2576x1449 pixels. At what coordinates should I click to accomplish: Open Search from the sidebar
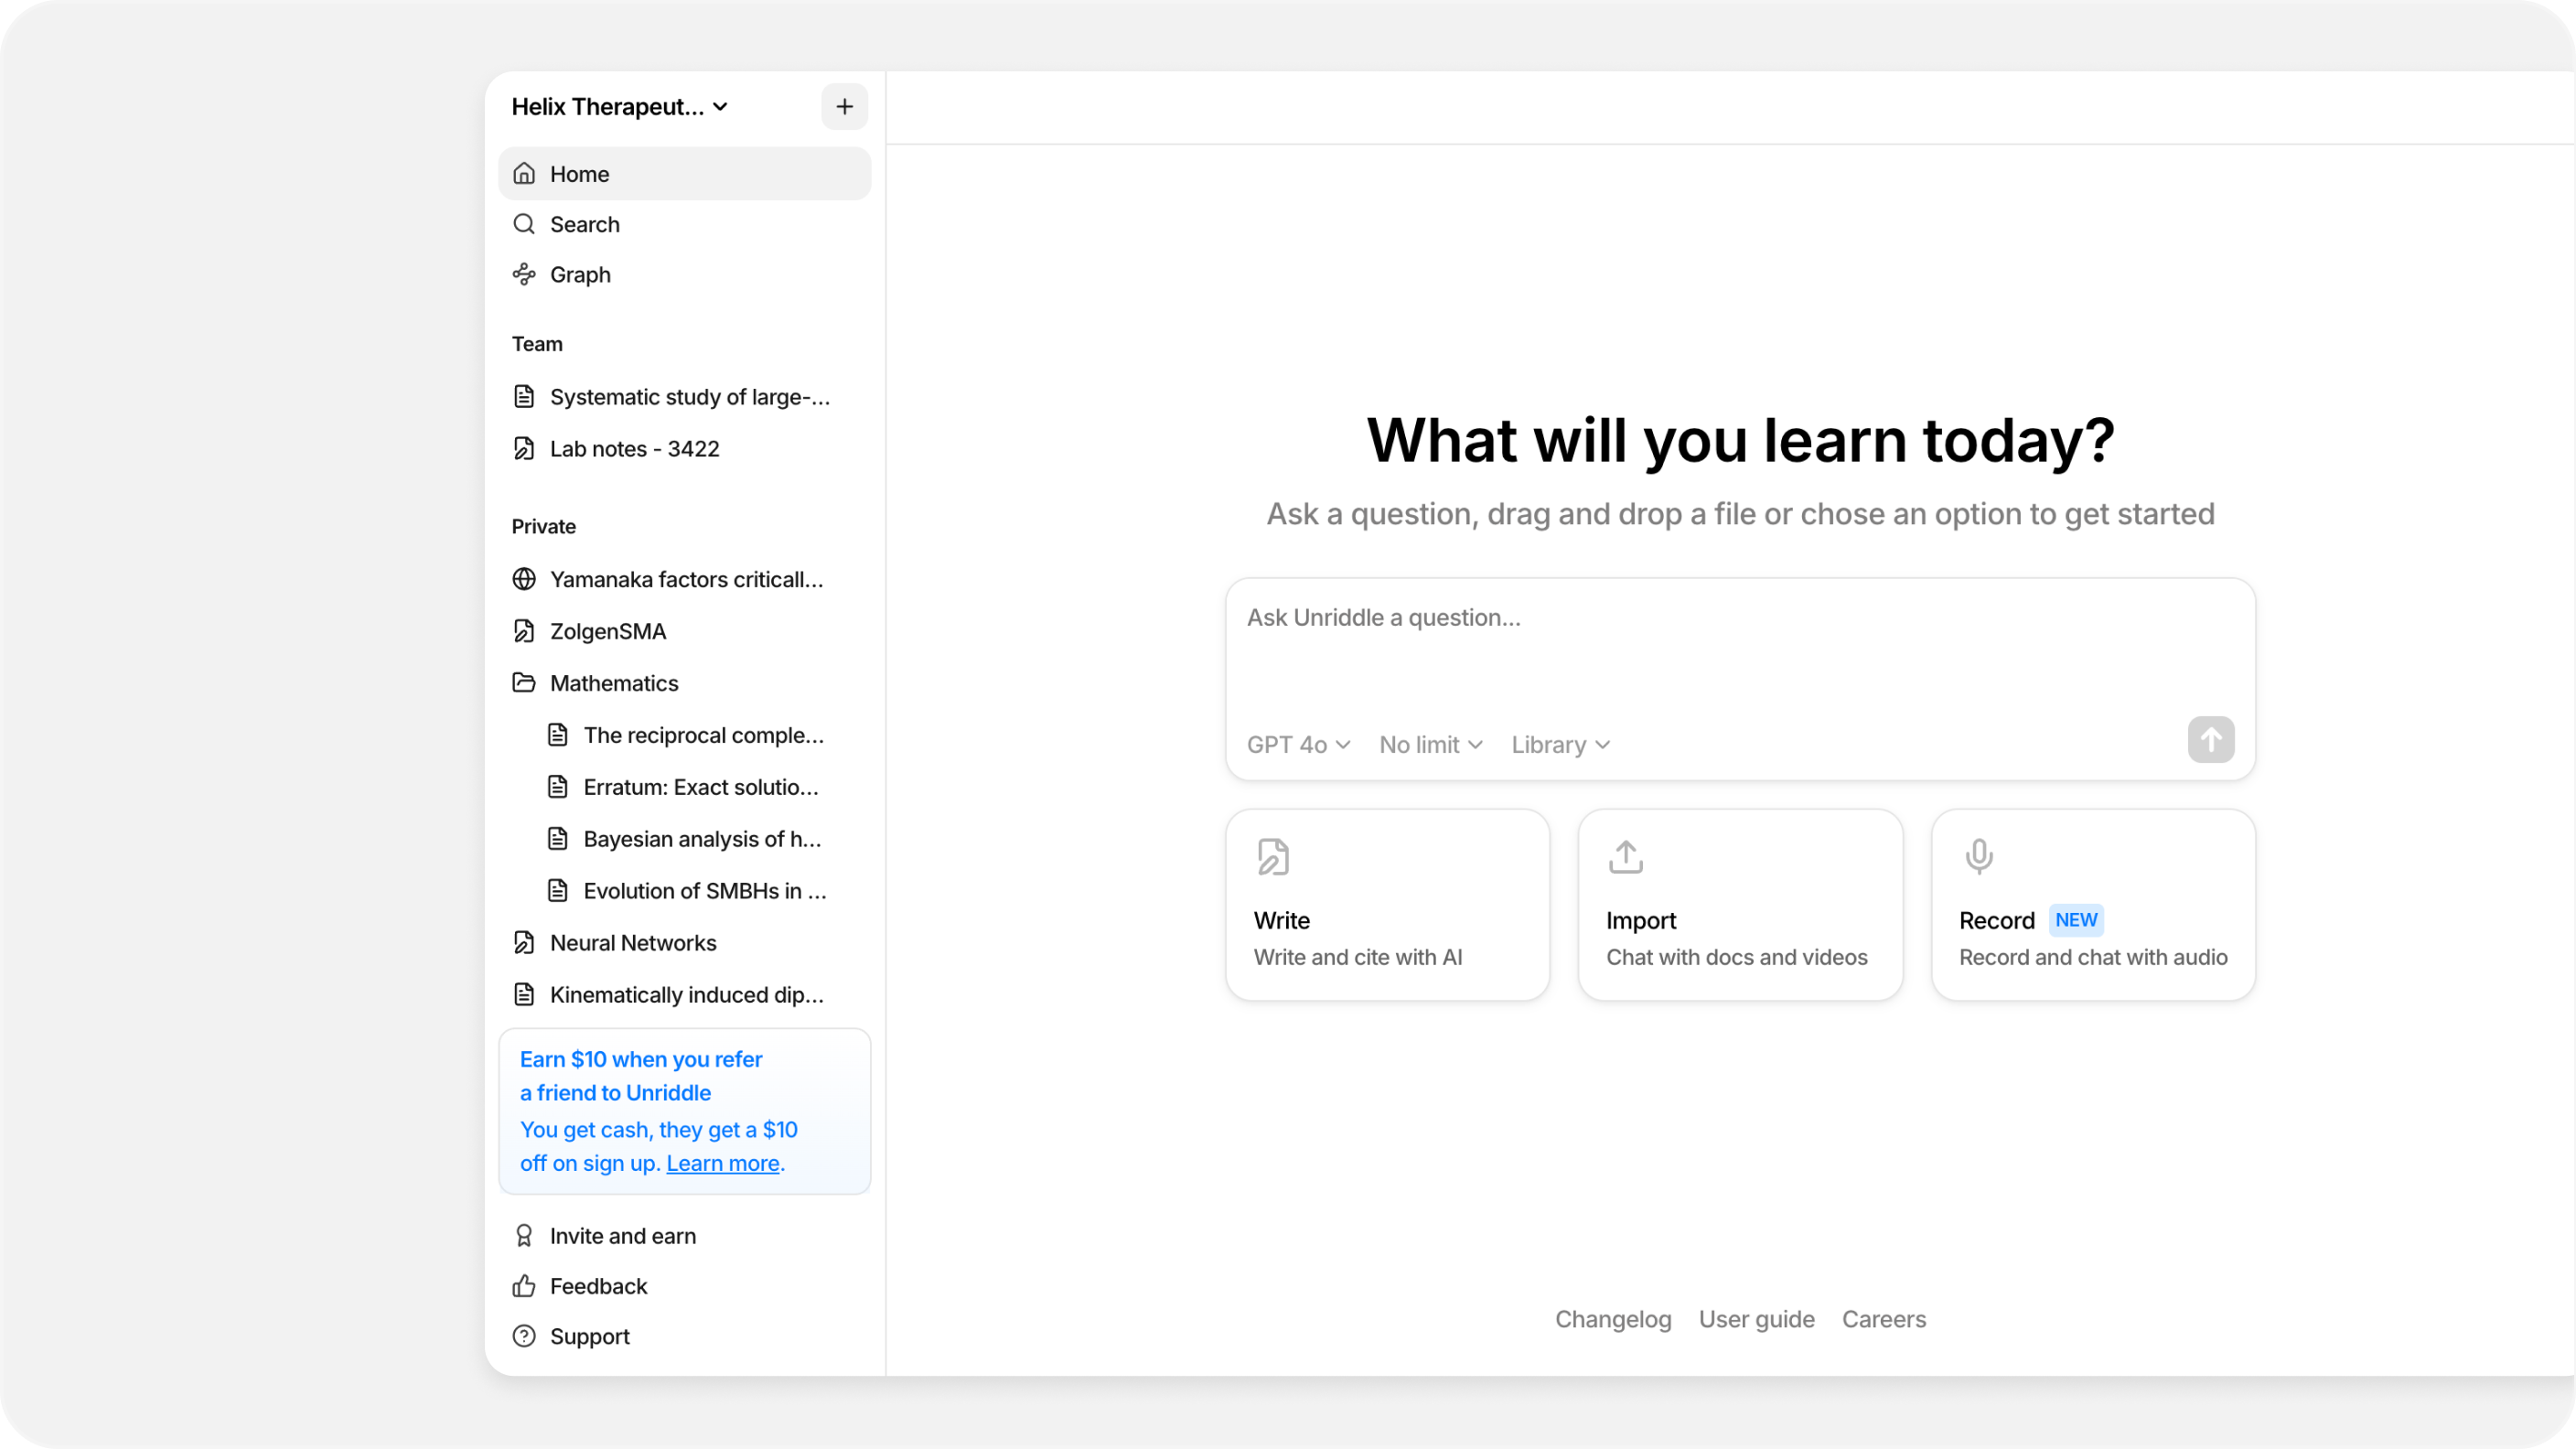(584, 224)
